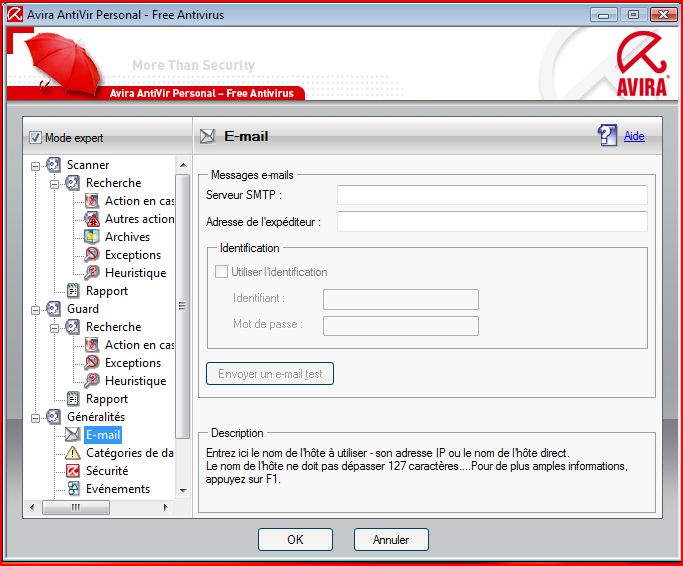Click the tree vertical scrollbar thumb
The image size is (683, 566).
[183, 306]
